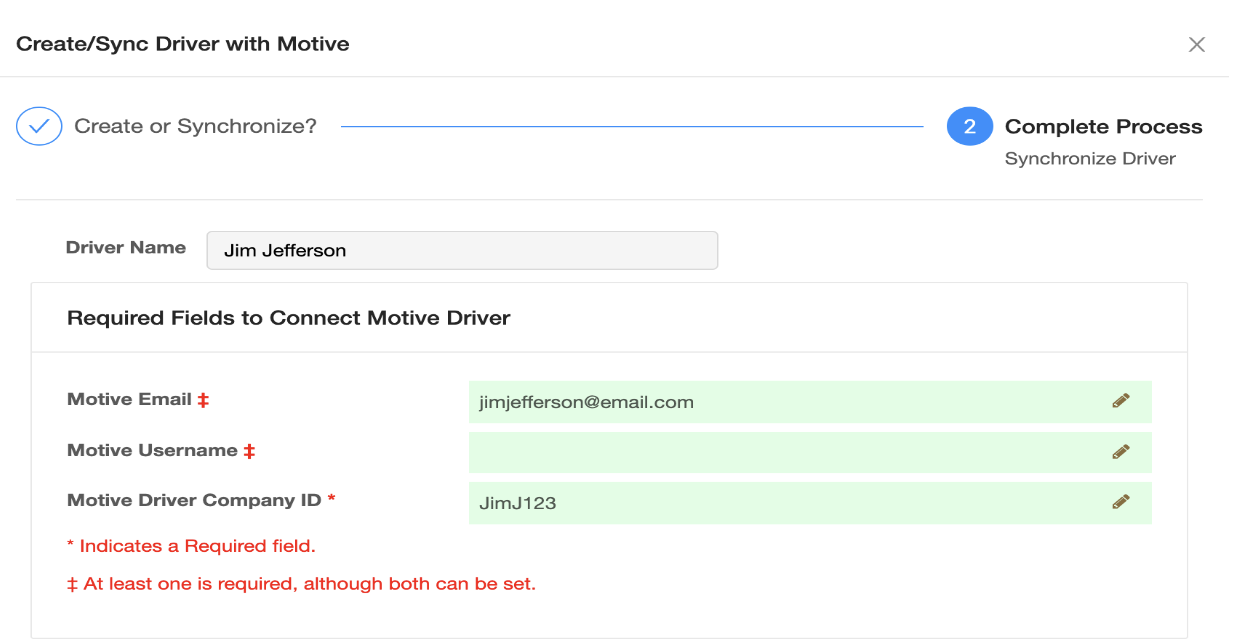Click the 'Driver Name' label

(126, 248)
